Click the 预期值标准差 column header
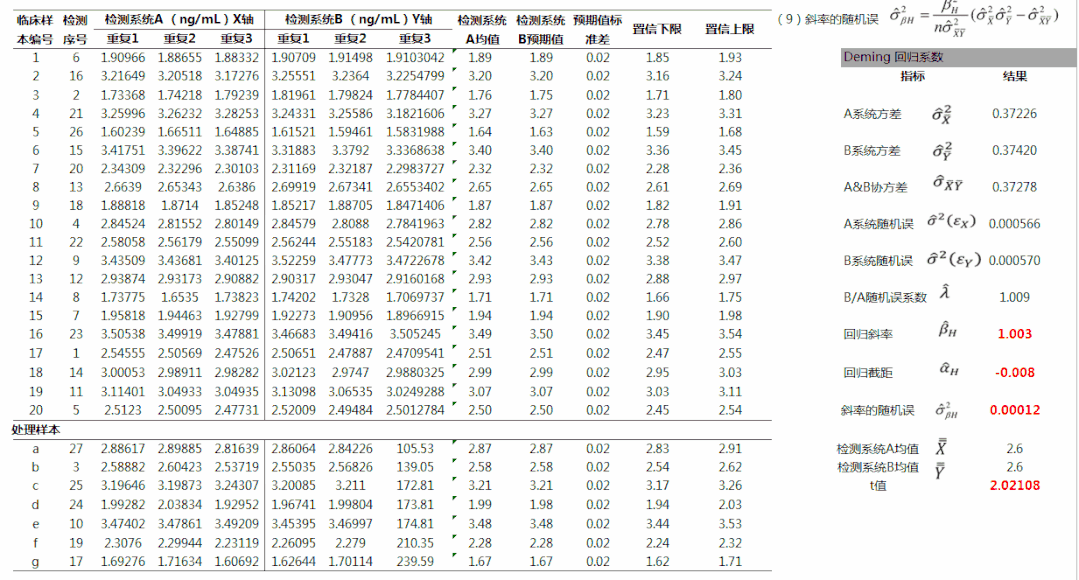This screenshot has width=1079, height=580. tap(597, 29)
